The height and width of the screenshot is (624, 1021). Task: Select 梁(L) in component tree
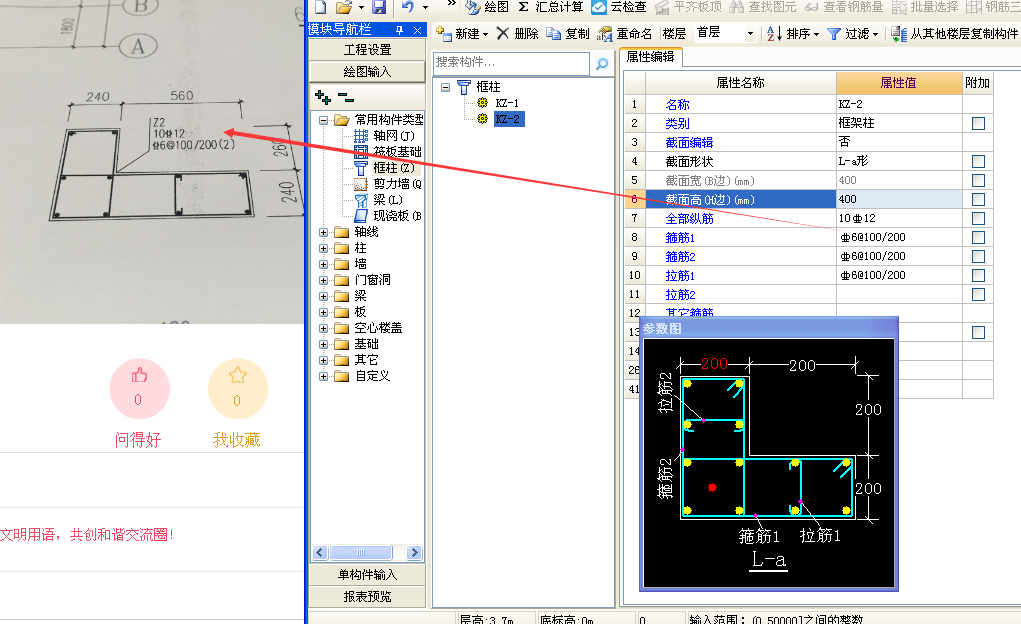(379, 199)
